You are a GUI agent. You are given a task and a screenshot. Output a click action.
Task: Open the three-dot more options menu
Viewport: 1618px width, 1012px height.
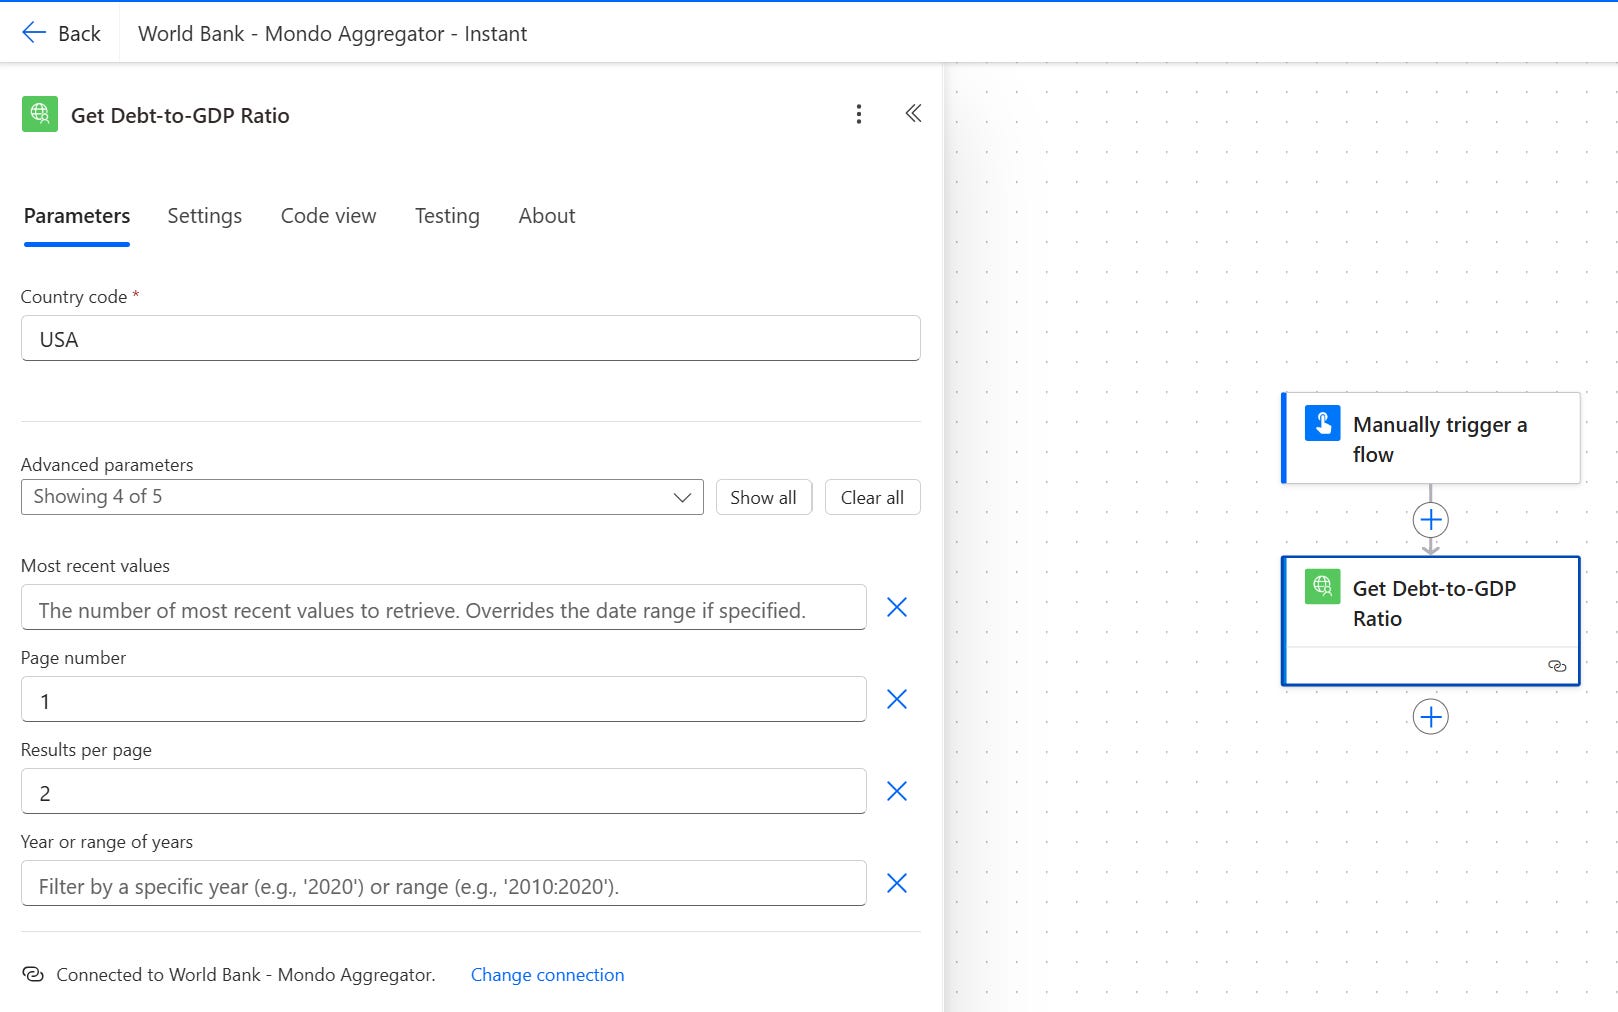coord(858,114)
